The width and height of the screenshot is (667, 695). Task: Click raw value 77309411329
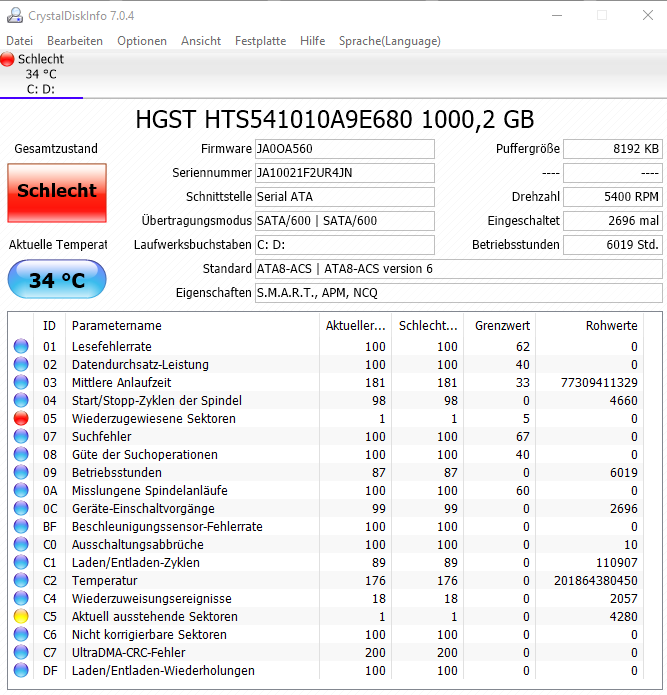point(599,383)
